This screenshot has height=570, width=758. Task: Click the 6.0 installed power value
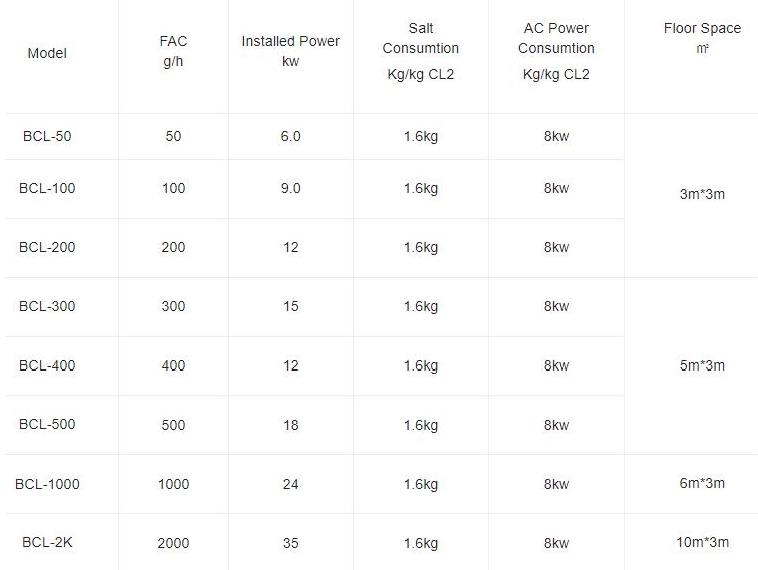[x=290, y=136]
